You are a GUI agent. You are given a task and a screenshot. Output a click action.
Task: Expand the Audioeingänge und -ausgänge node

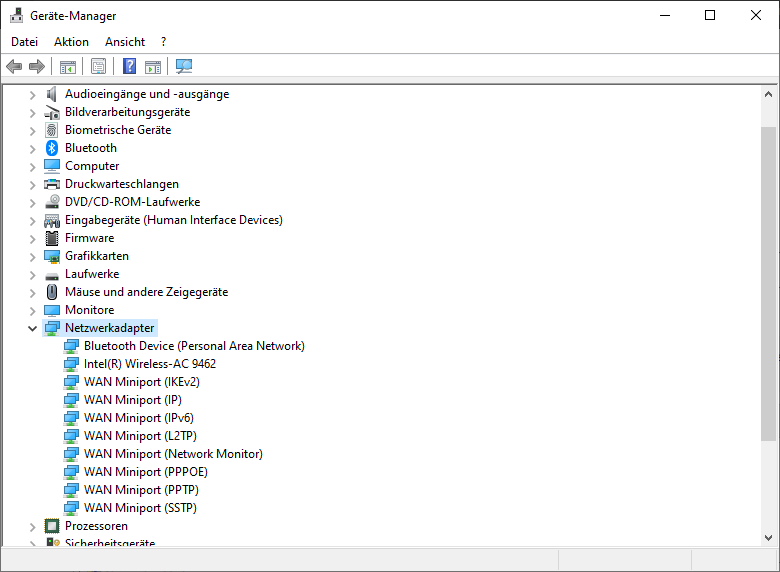point(32,95)
